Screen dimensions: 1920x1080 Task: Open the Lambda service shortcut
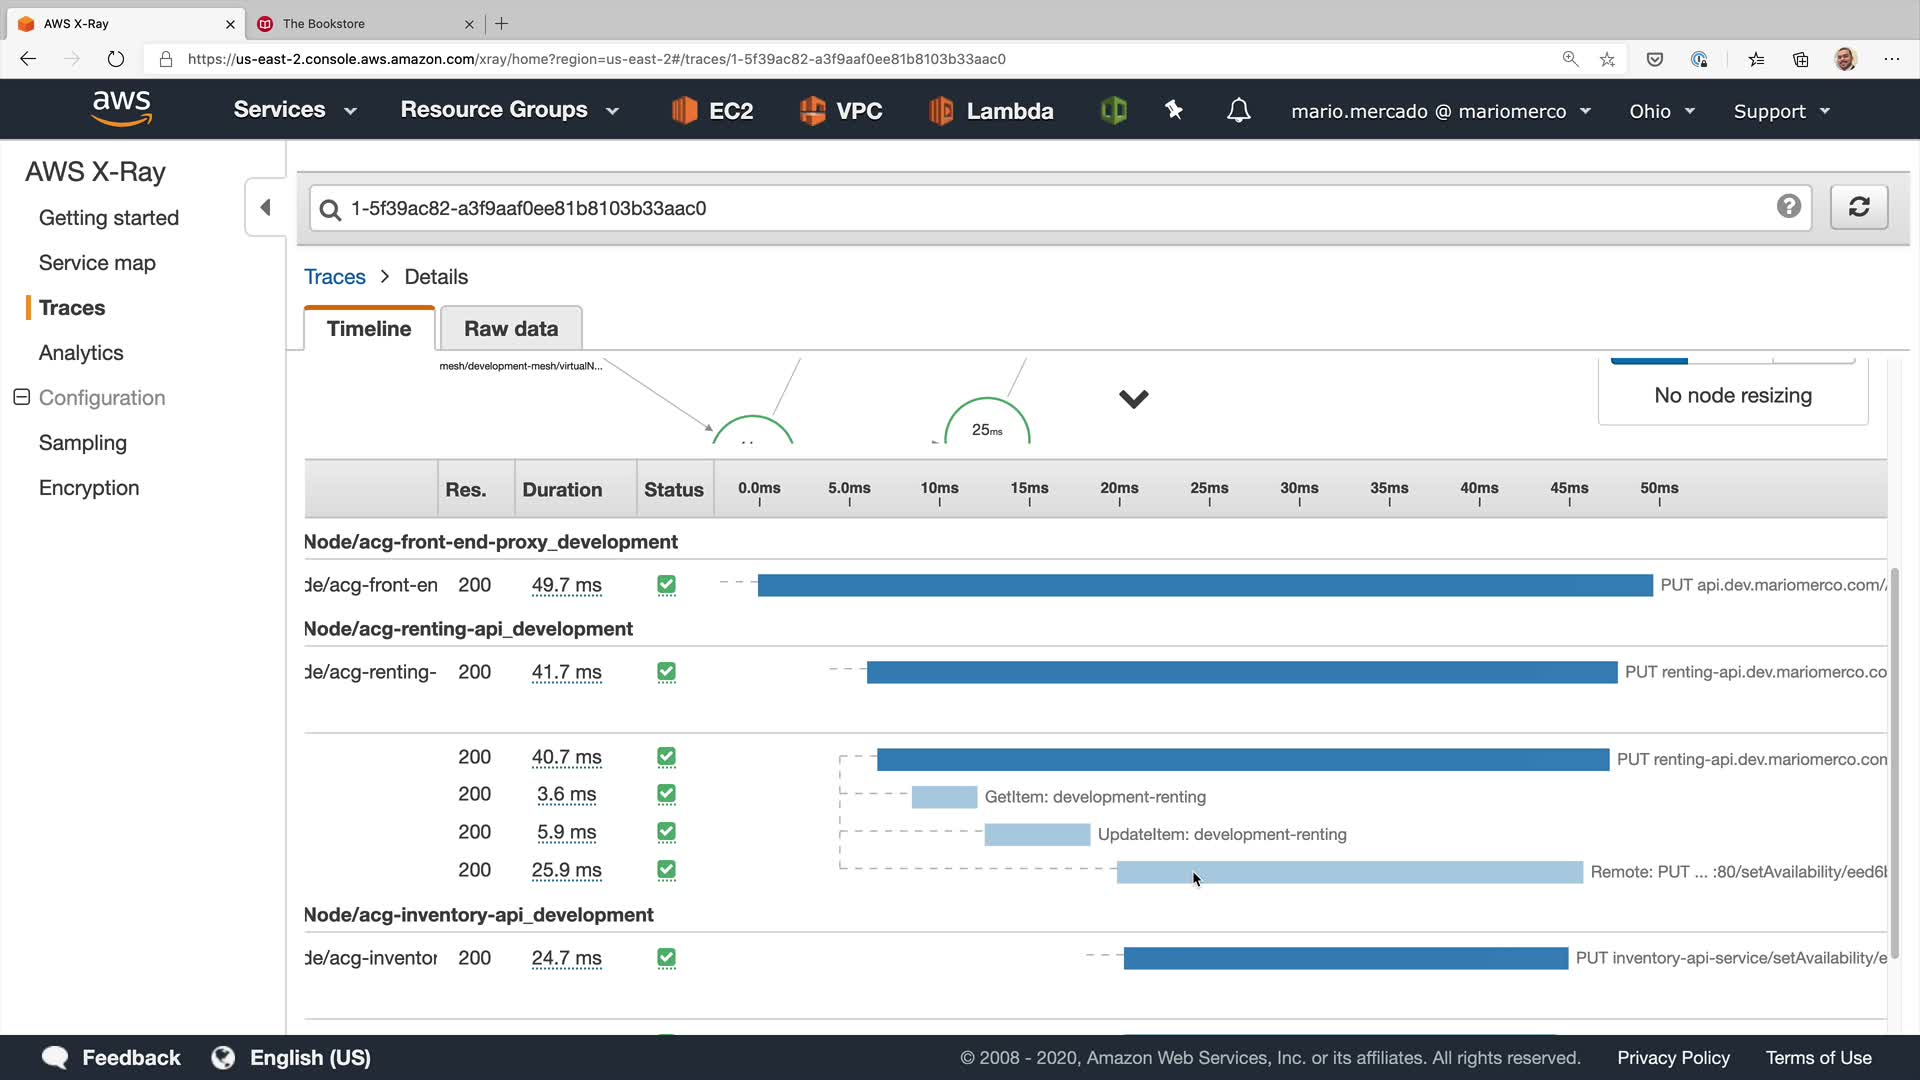point(990,110)
